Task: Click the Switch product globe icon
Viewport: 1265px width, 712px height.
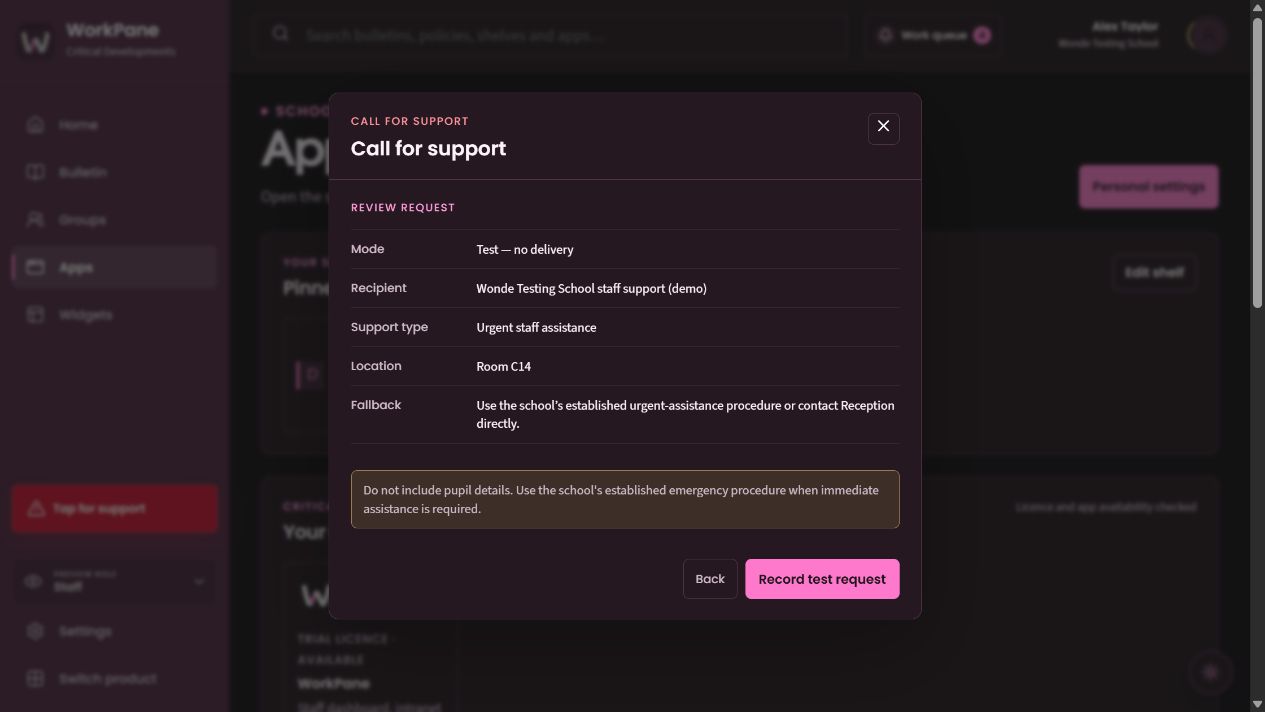Action: pyautogui.click(x=35, y=678)
